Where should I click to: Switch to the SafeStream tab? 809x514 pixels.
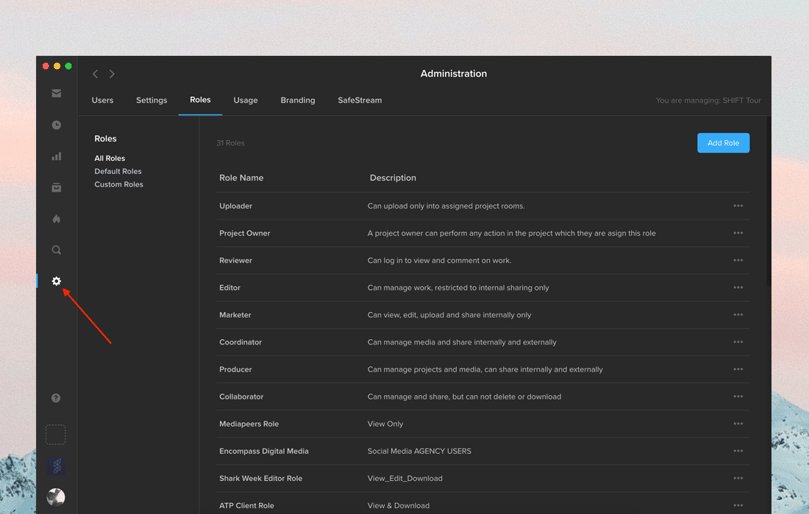pos(360,100)
